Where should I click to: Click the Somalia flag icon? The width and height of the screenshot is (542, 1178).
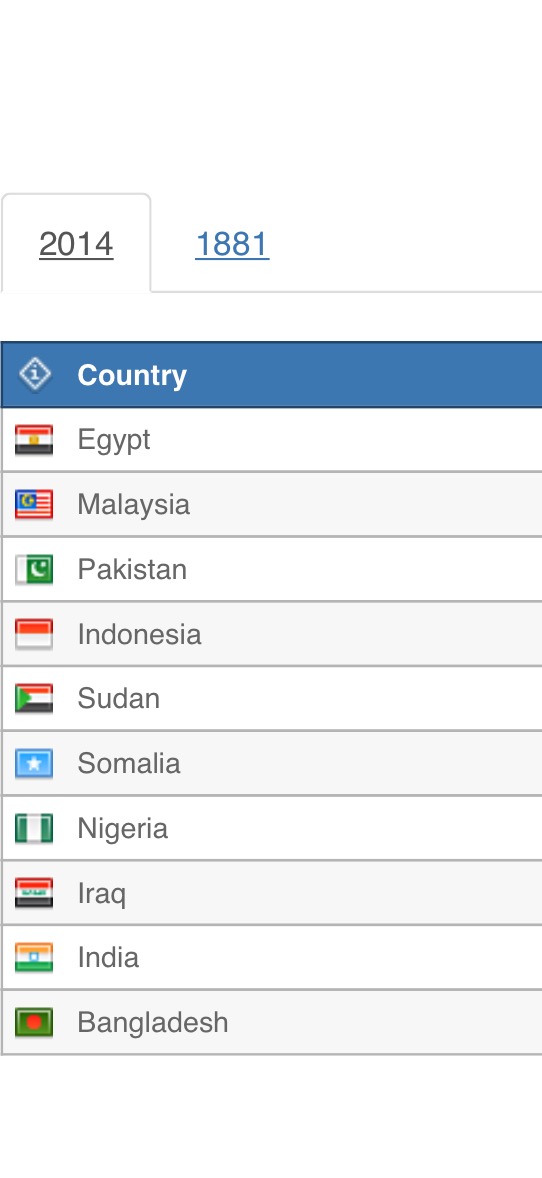tap(34, 764)
